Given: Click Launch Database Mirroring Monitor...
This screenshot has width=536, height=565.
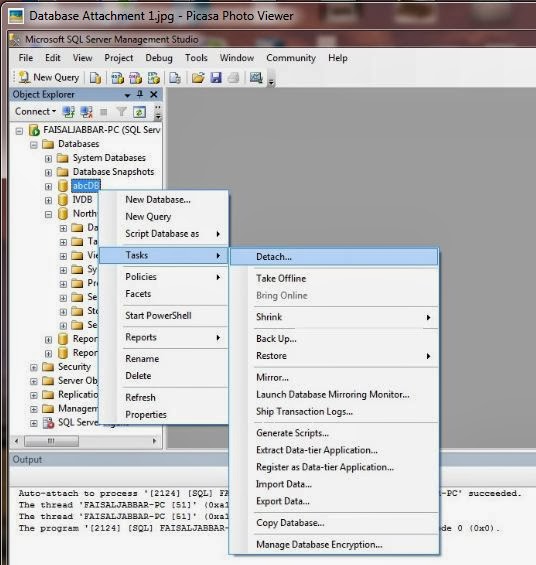Looking at the screenshot, I should (334, 394).
